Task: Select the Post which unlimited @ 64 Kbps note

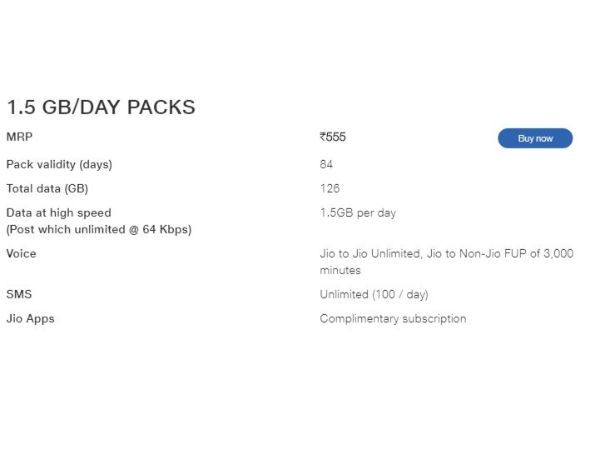Action: click(x=98, y=229)
